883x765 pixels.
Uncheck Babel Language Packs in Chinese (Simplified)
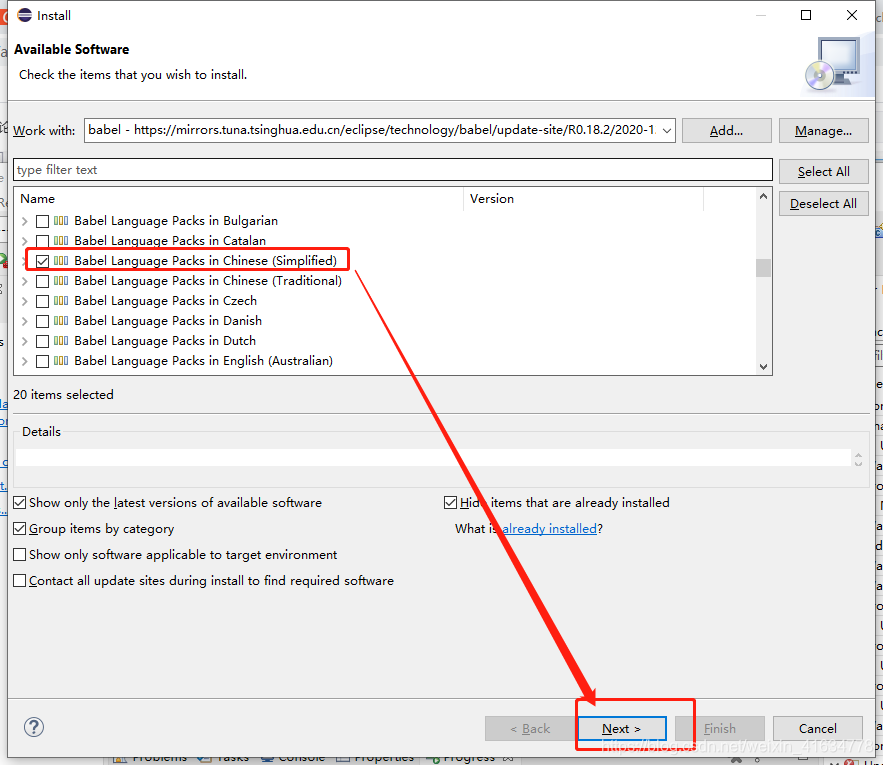click(x=42, y=261)
